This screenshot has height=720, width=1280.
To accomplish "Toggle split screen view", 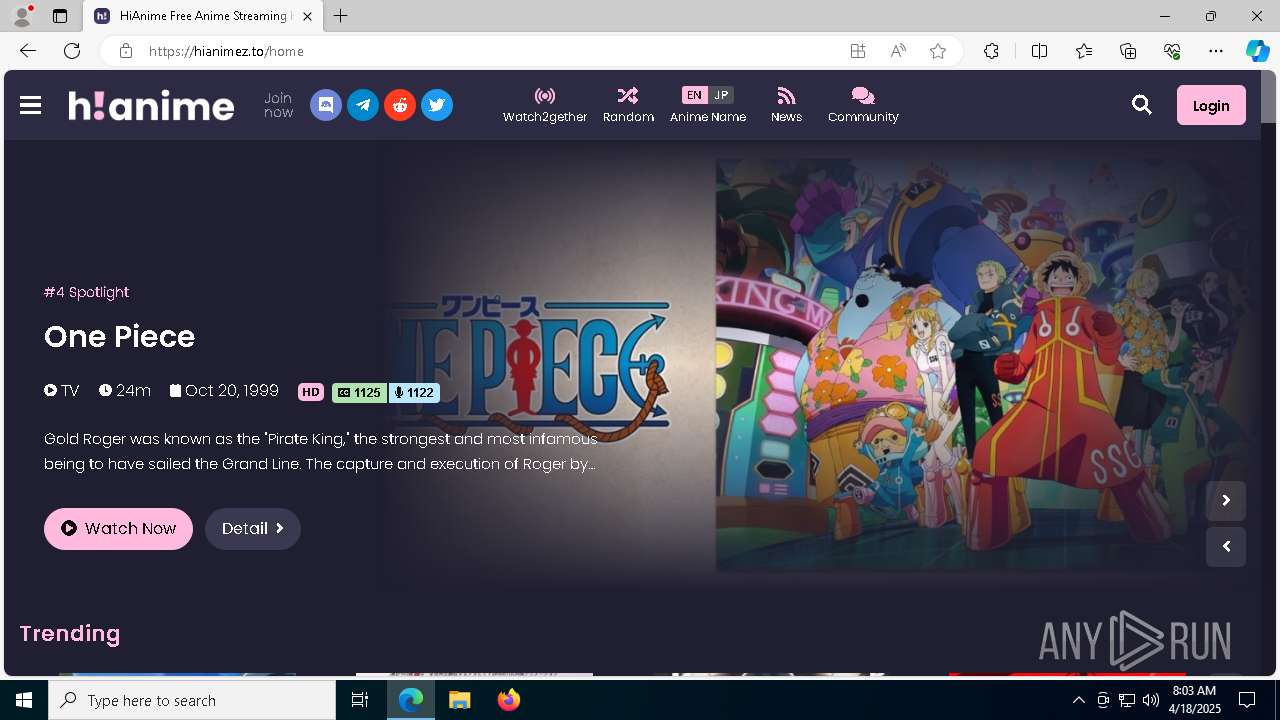I will point(1039,51).
